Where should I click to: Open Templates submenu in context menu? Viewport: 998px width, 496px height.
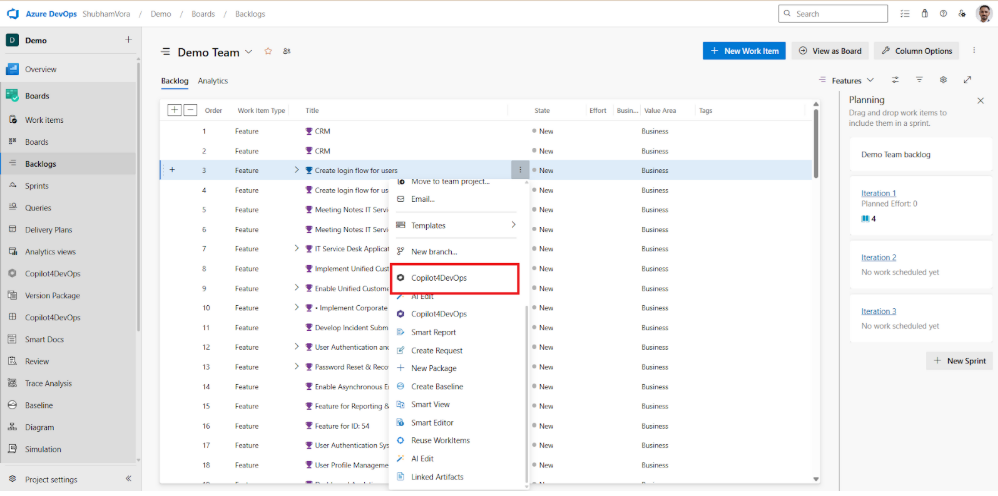[x=456, y=225]
